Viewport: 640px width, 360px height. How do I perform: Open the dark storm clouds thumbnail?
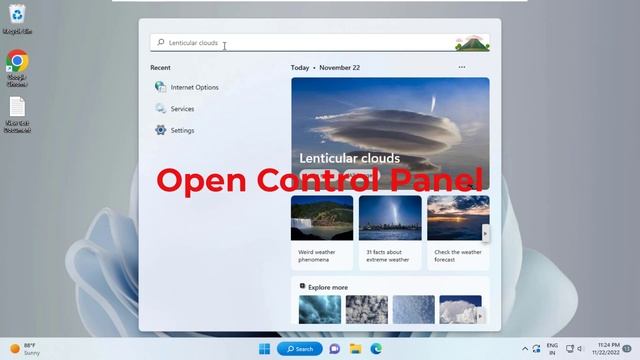tap(320, 310)
